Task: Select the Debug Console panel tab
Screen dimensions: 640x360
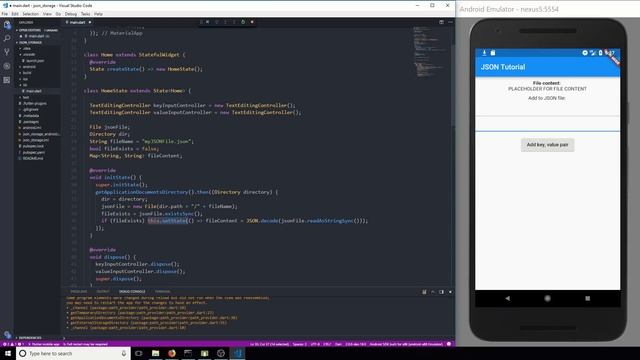Action: pyautogui.click(x=132, y=291)
